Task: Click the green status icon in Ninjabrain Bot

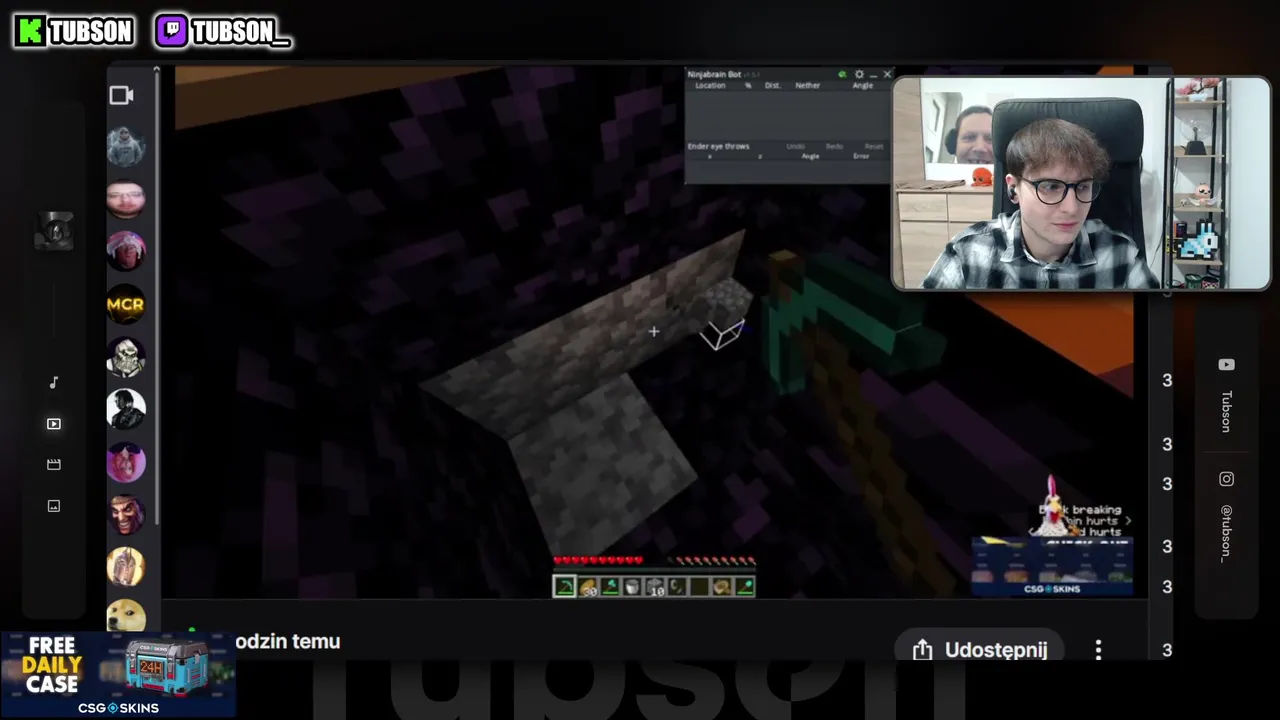Action: coord(842,74)
